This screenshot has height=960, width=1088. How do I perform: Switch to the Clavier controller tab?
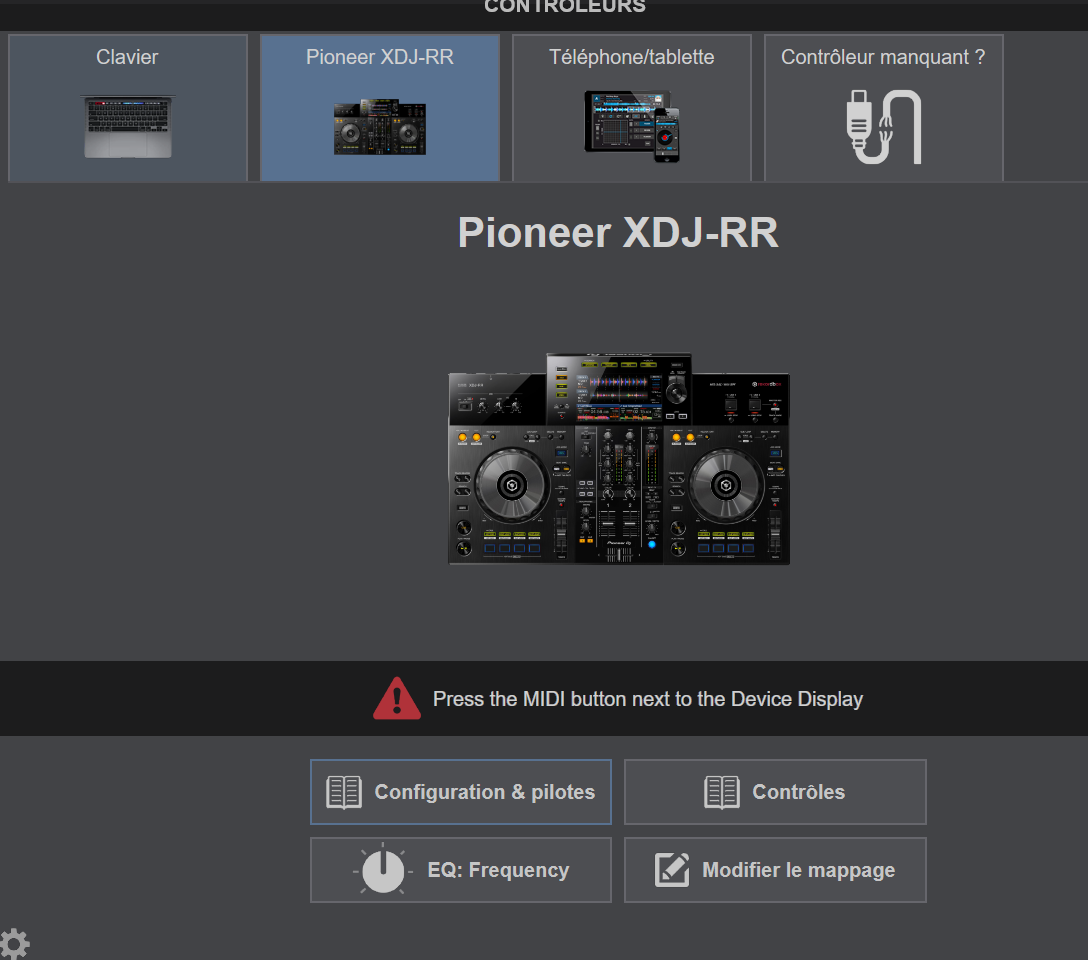127,57
